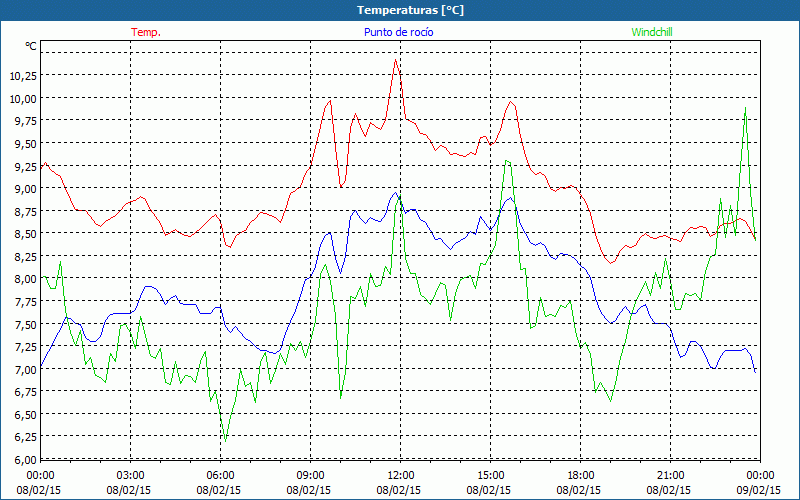Click the 7,25 y-axis value
Image resolution: width=800 pixels, height=500 pixels.
pyautogui.click(x=26, y=347)
